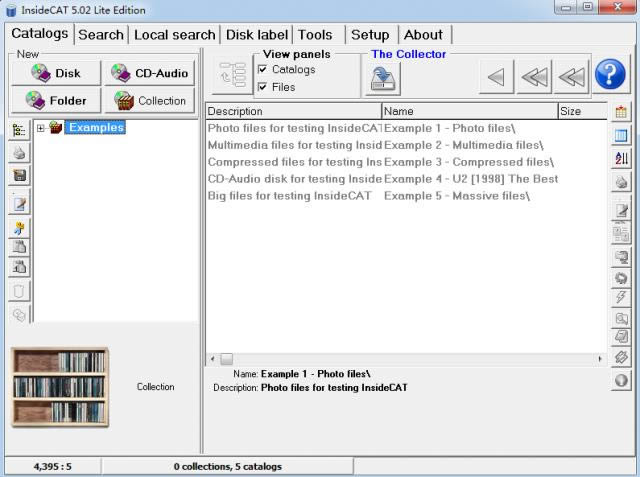Click The Collector drive icon
Viewport: 640px width, 477px height.
click(x=383, y=78)
